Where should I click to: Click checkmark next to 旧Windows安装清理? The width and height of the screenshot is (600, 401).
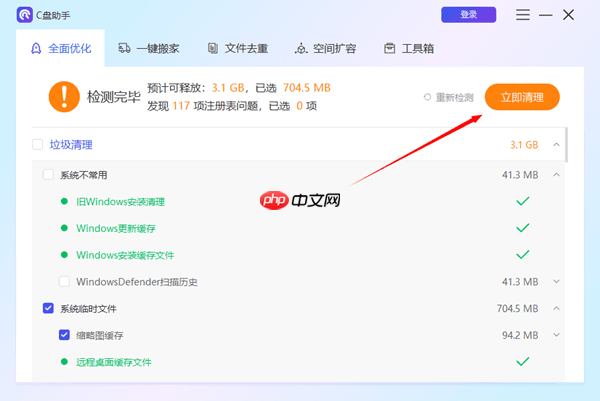[x=523, y=201]
